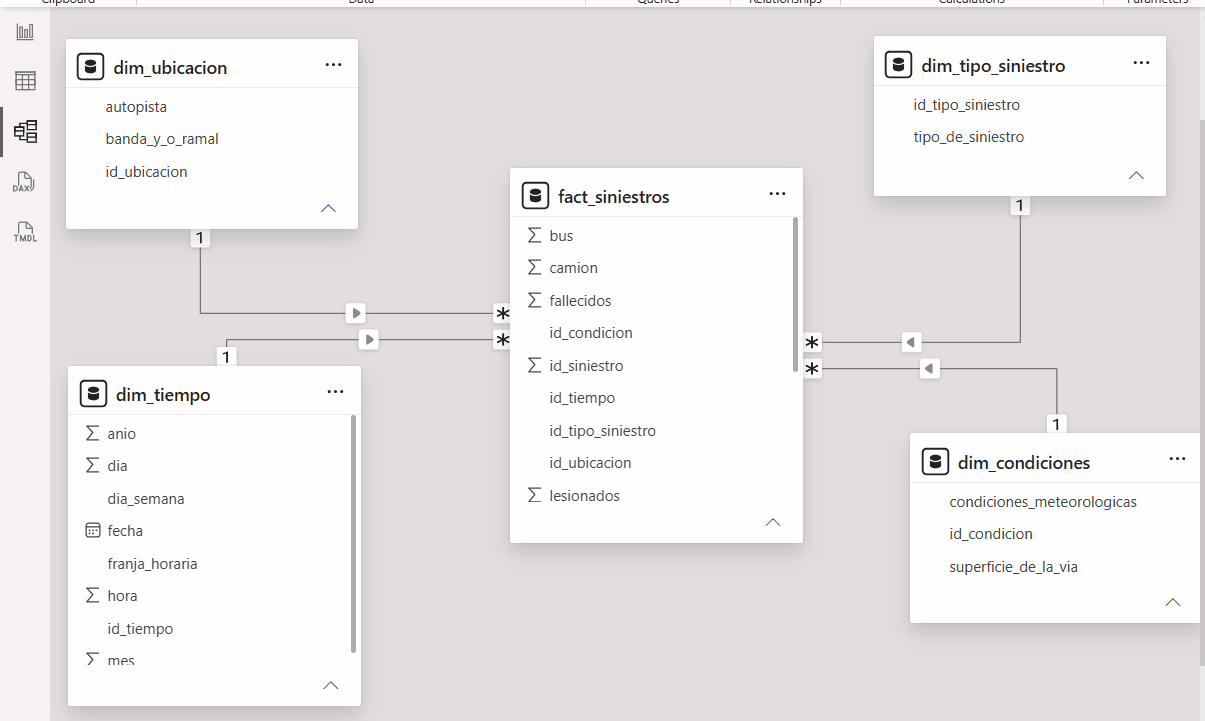The height and width of the screenshot is (721, 1205).
Task: Collapse the dim_tipo_siniestro table card
Action: point(1136,175)
